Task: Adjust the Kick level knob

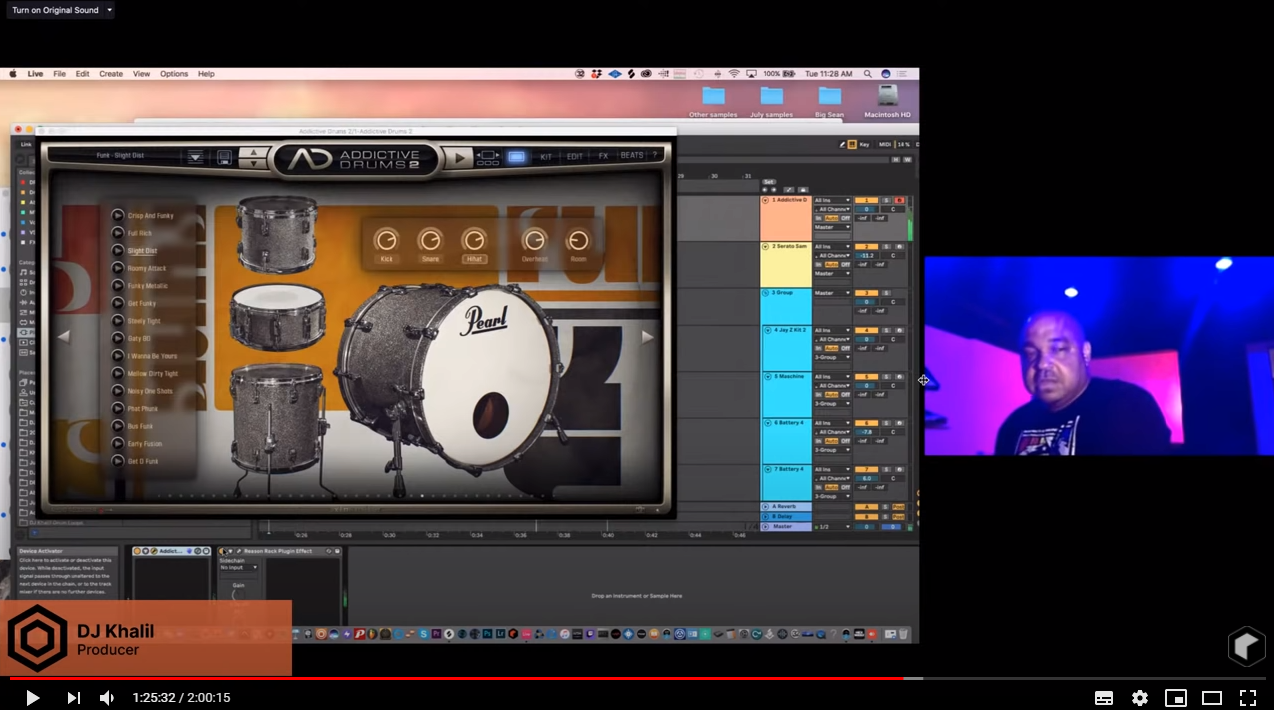Action: [x=386, y=240]
